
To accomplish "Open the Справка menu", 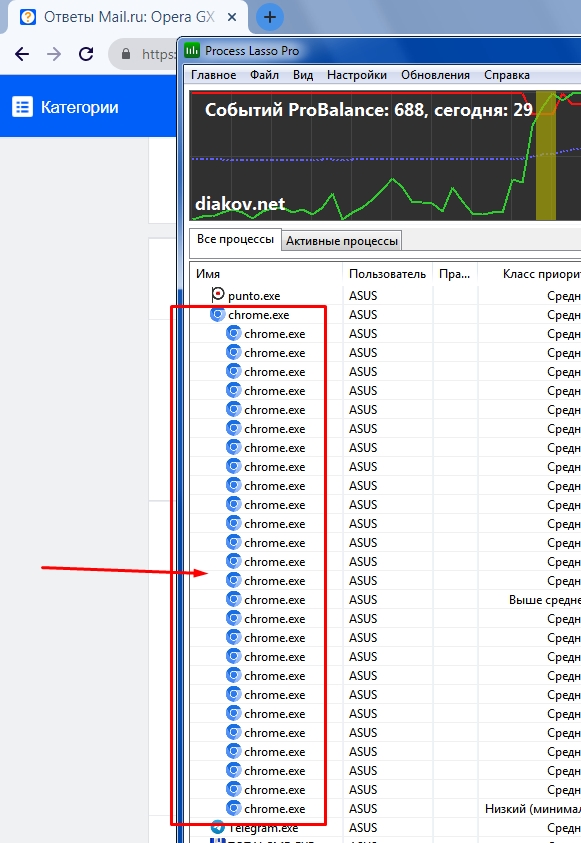I will point(507,75).
